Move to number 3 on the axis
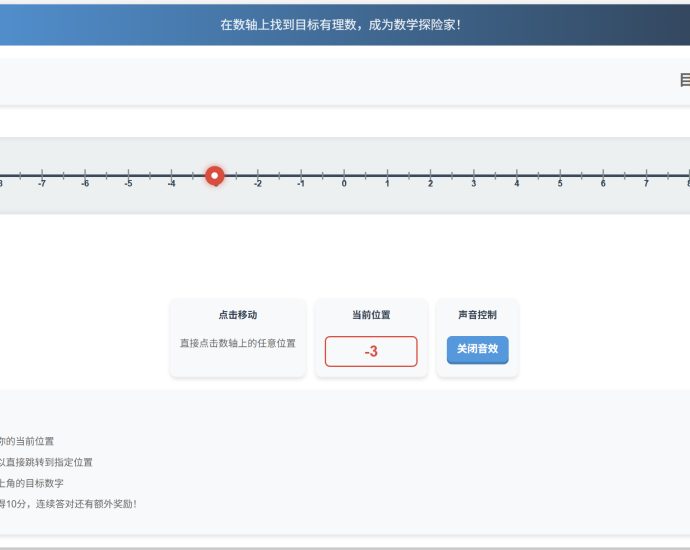 point(474,176)
